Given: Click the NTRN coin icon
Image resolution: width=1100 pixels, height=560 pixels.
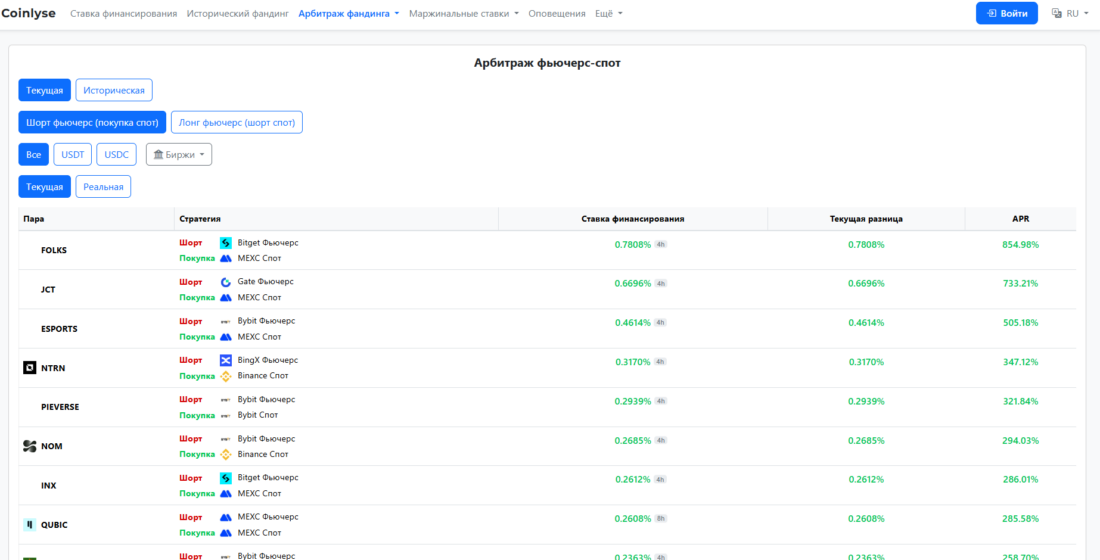Looking at the screenshot, I should (x=29, y=368).
